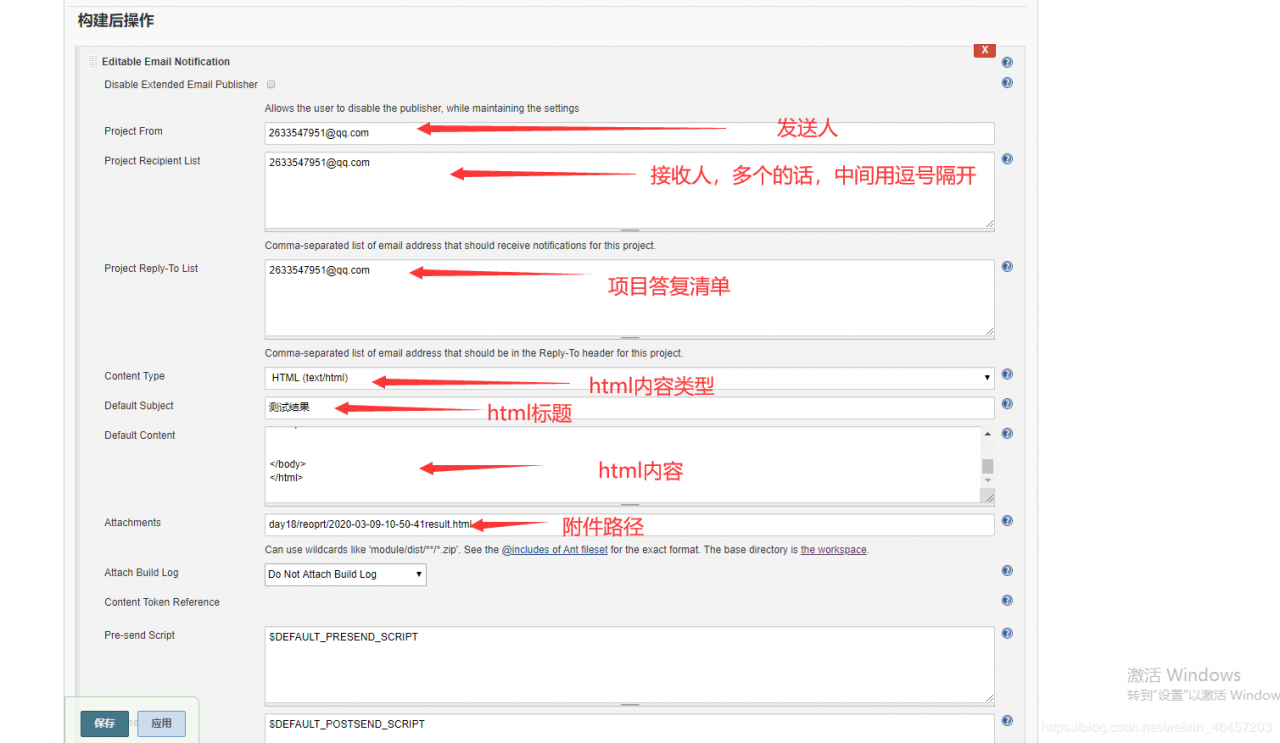The width and height of the screenshot is (1280, 743).
Task: Click the Pre-send Script resize bar
Action: click(x=629, y=705)
